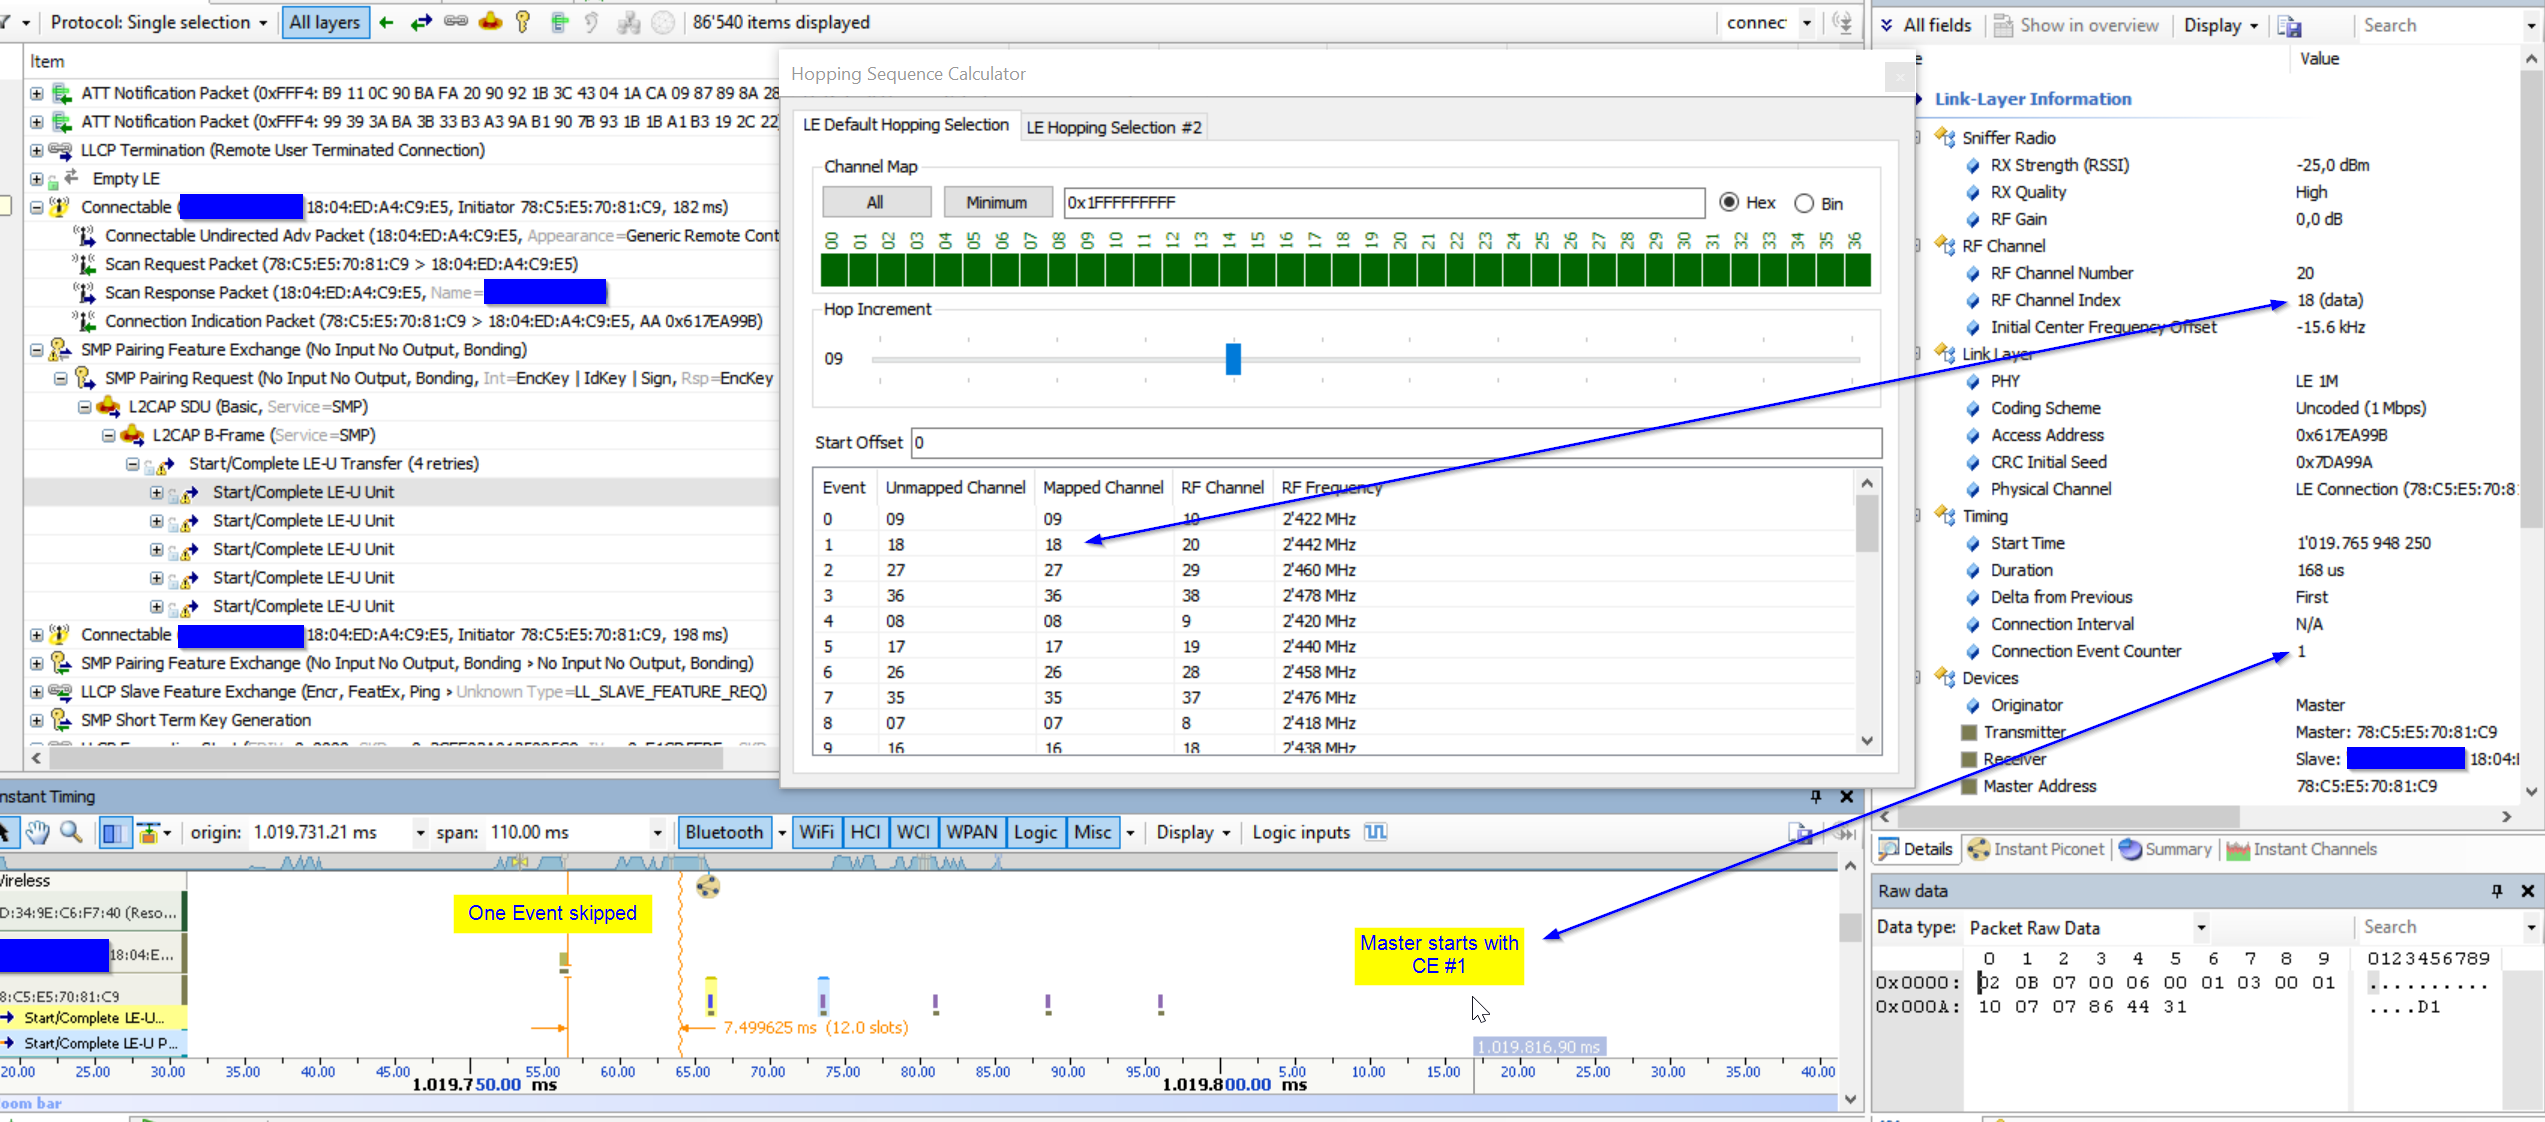The width and height of the screenshot is (2545, 1122).
Task: Click the All button in Channel Map
Action: click(876, 202)
